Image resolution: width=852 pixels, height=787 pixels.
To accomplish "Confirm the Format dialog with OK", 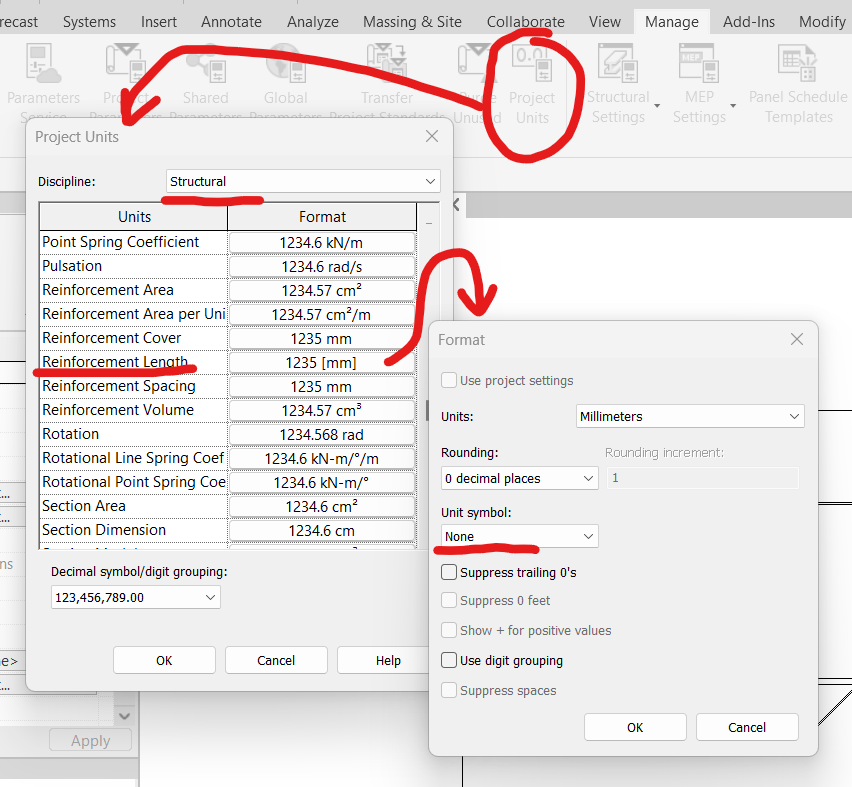I will tap(635, 727).
